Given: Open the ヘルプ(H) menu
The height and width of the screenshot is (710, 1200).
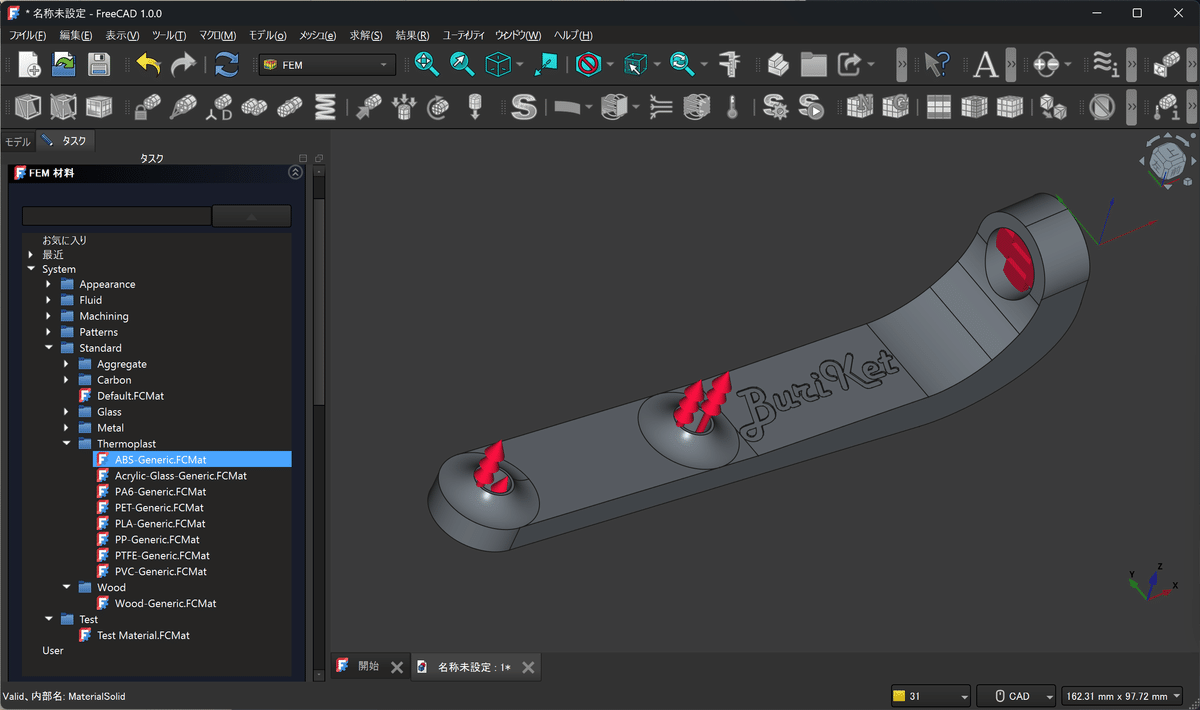Looking at the screenshot, I should 573,35.
